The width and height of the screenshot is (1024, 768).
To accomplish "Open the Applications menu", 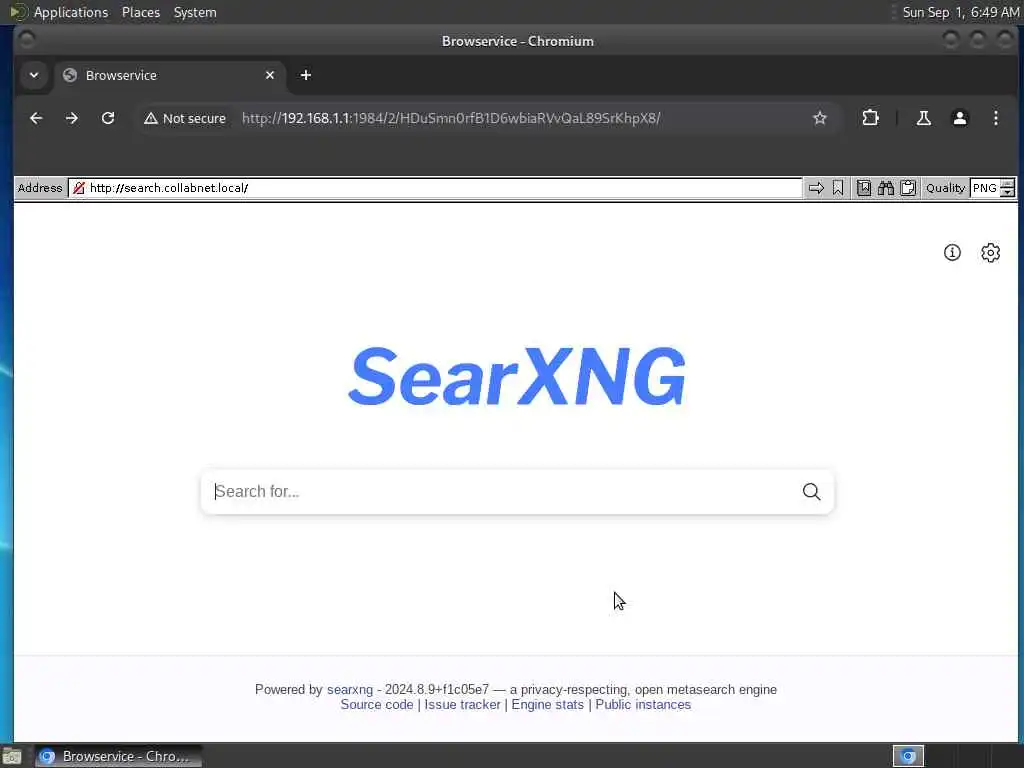I will click(71, 12).
